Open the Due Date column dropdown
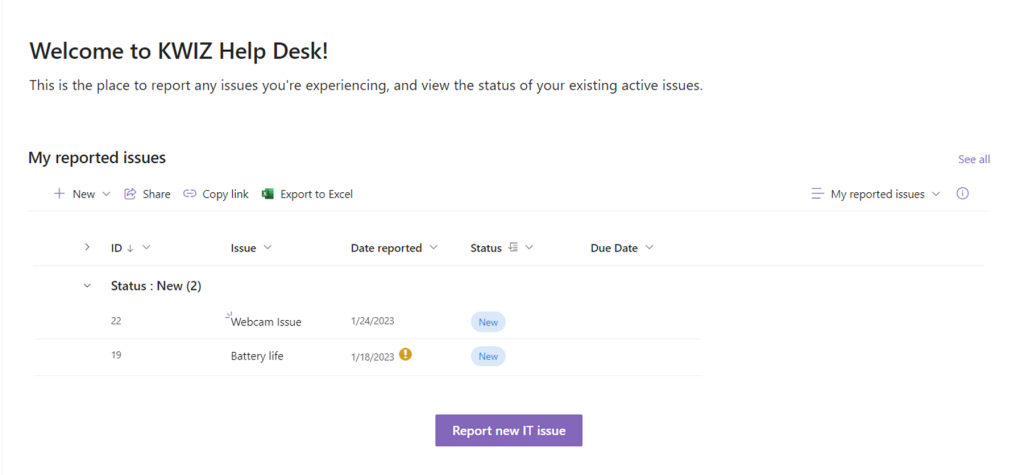Image resolution: width=1024 pixels, height=475 pixels. (x=649, y=248)
